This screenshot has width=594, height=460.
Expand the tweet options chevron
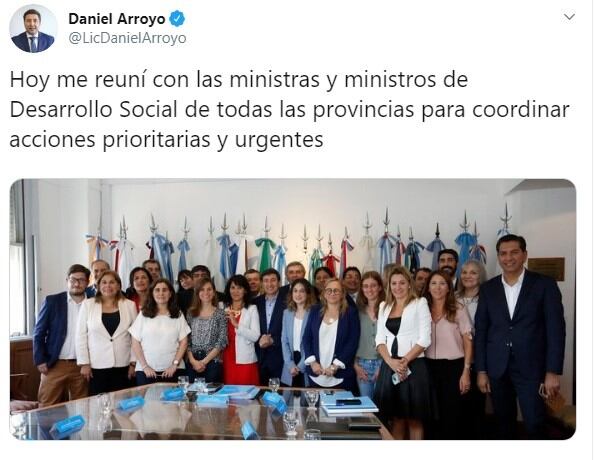[569, 17]
